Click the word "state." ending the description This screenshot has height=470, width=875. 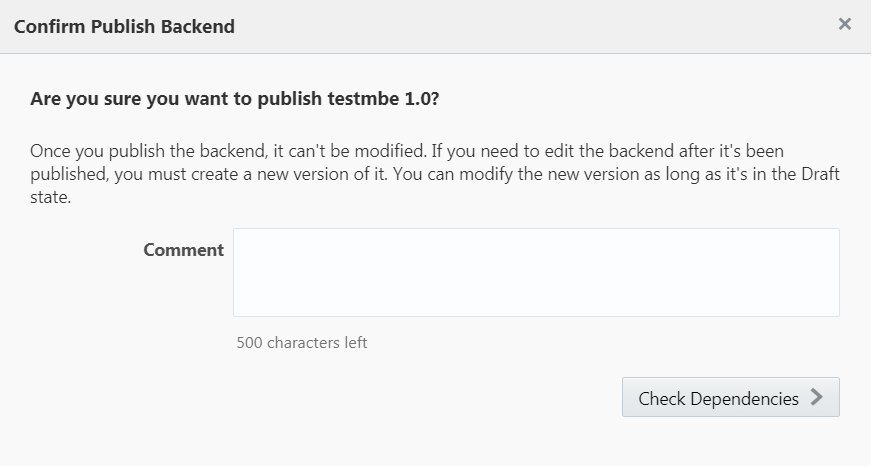[50, 197]
